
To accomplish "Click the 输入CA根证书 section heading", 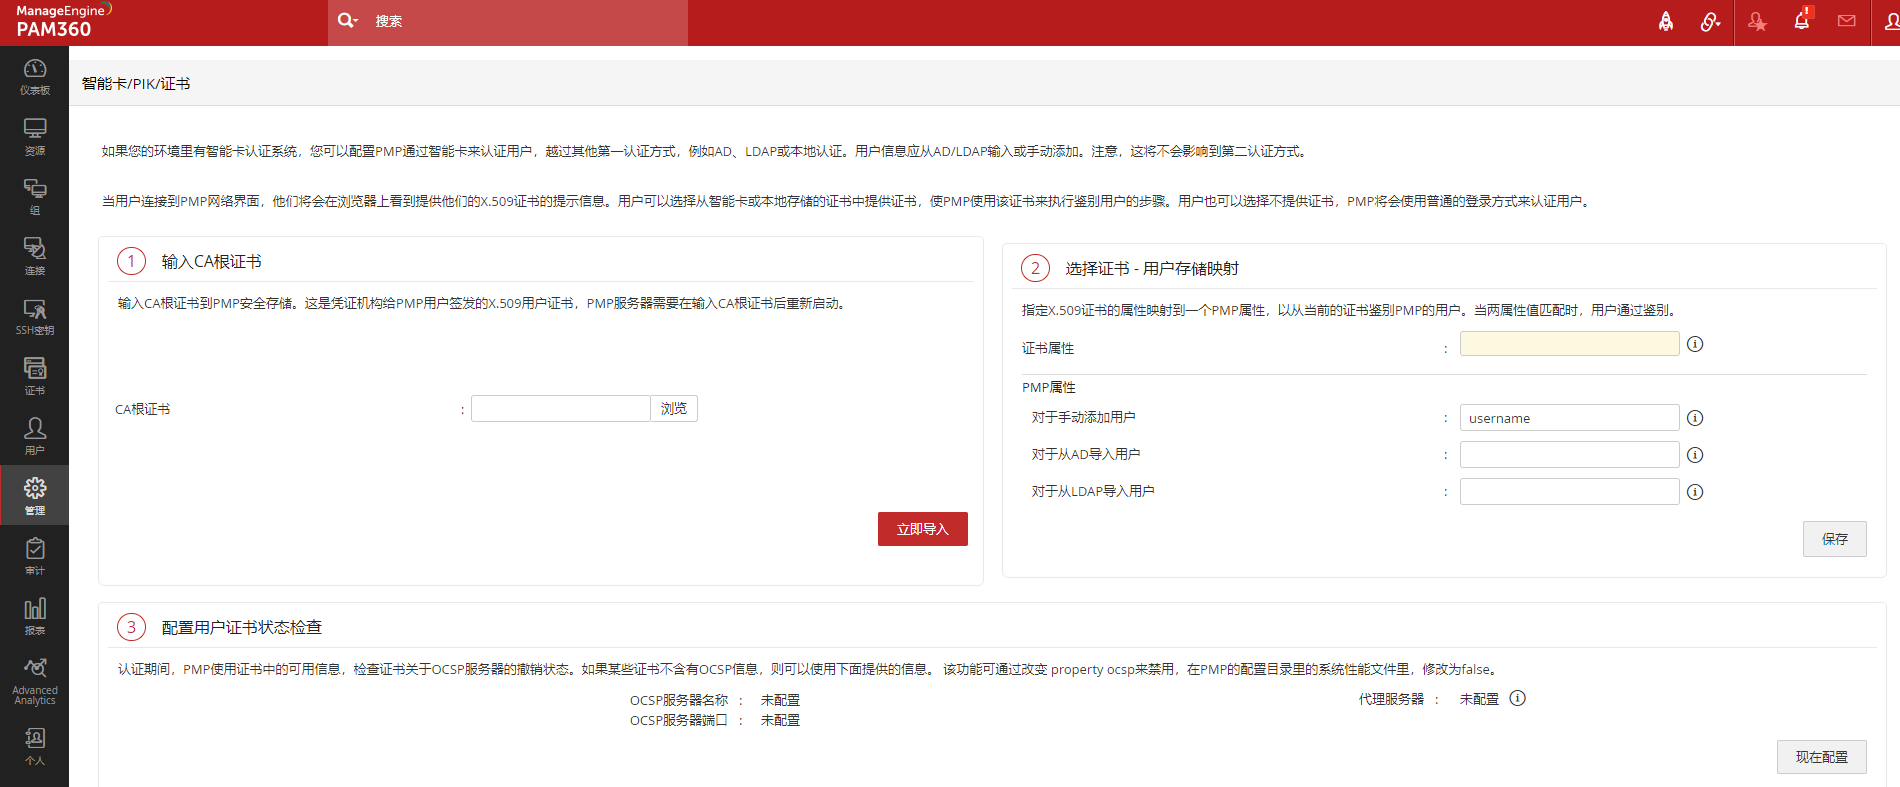I will pyautogui.click(x=211, y=262).
